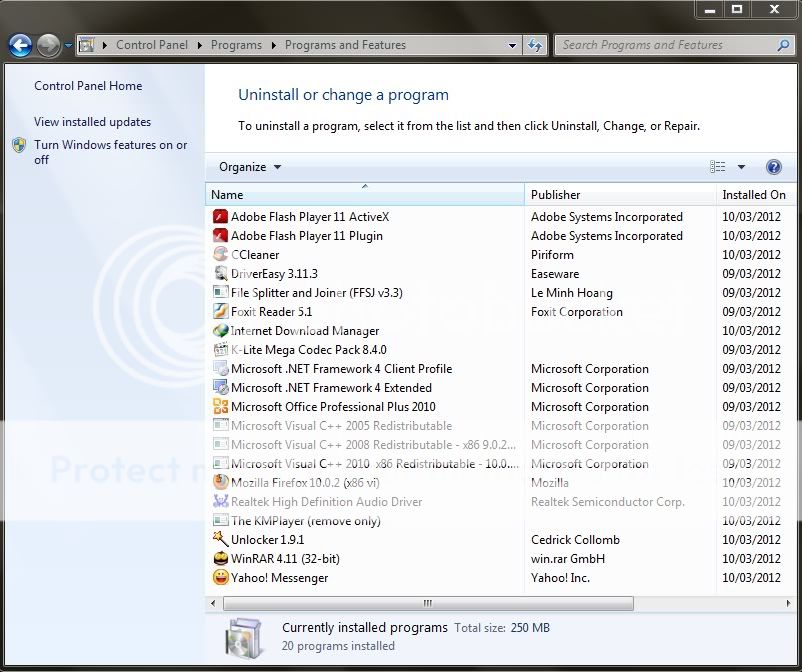The height and width of the screenshot is (672, 802).
Task: Click the CCleaner program icon
Action: pyautogui.click(x=220, y=254)
